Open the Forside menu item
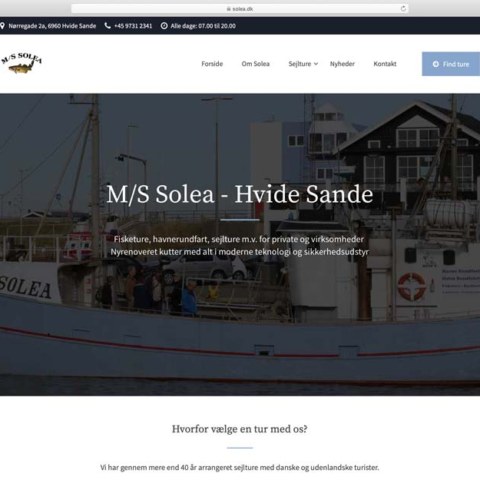 click(x=212, y=64)
